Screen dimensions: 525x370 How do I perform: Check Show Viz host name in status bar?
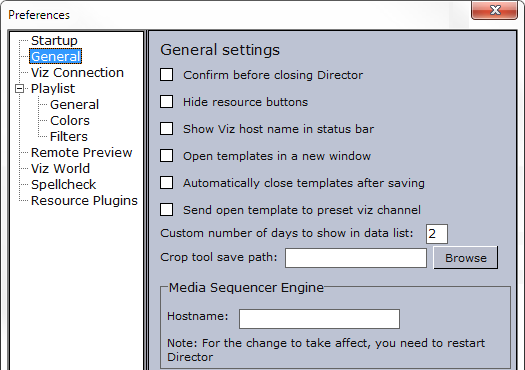(x=167, y=129)
